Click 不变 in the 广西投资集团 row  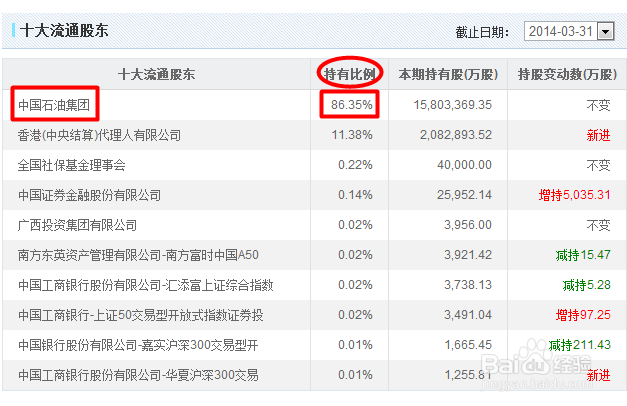(x=599, y=225)
